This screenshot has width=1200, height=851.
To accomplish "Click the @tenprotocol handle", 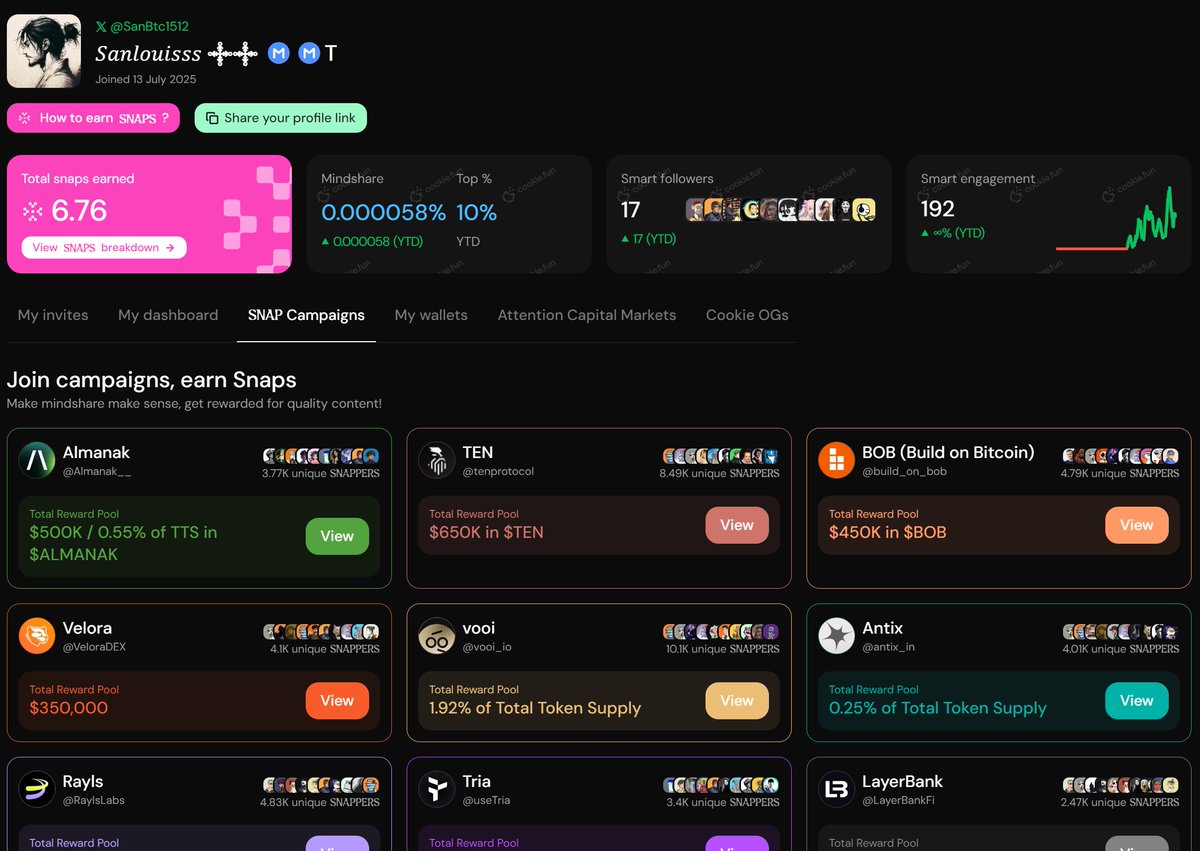I will [x=498, y=471].
